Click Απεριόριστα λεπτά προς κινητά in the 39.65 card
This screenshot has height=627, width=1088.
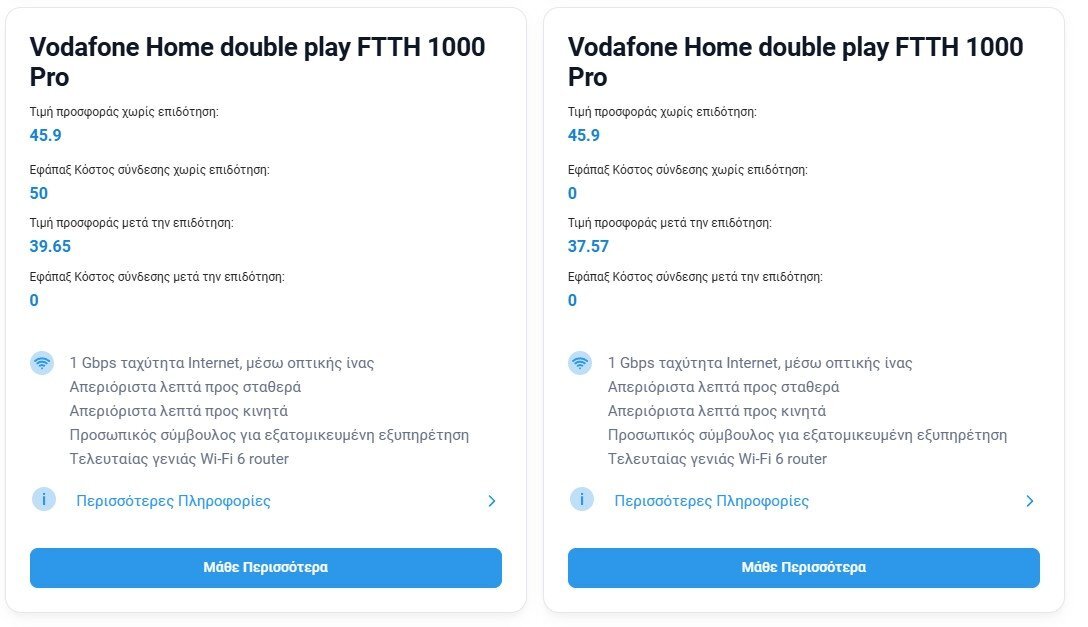pyautogui.click(x=178, y=411)
